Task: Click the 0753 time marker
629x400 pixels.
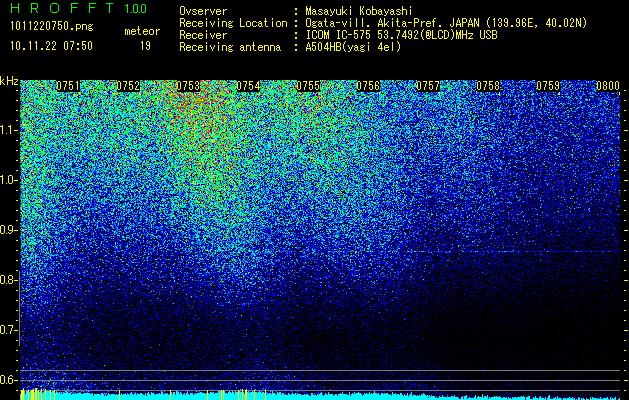Action: tap(188, 86)
